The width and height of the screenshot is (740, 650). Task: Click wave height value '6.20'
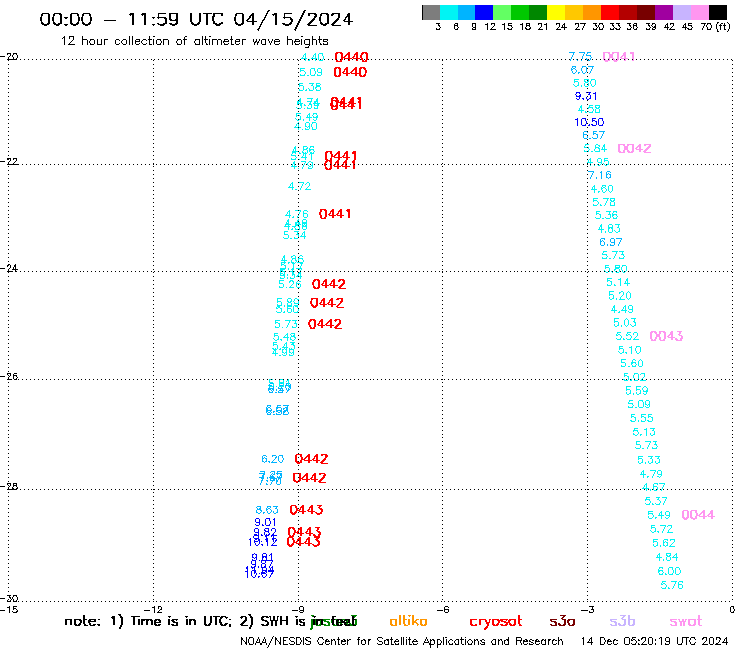click(x=273, y=459)
